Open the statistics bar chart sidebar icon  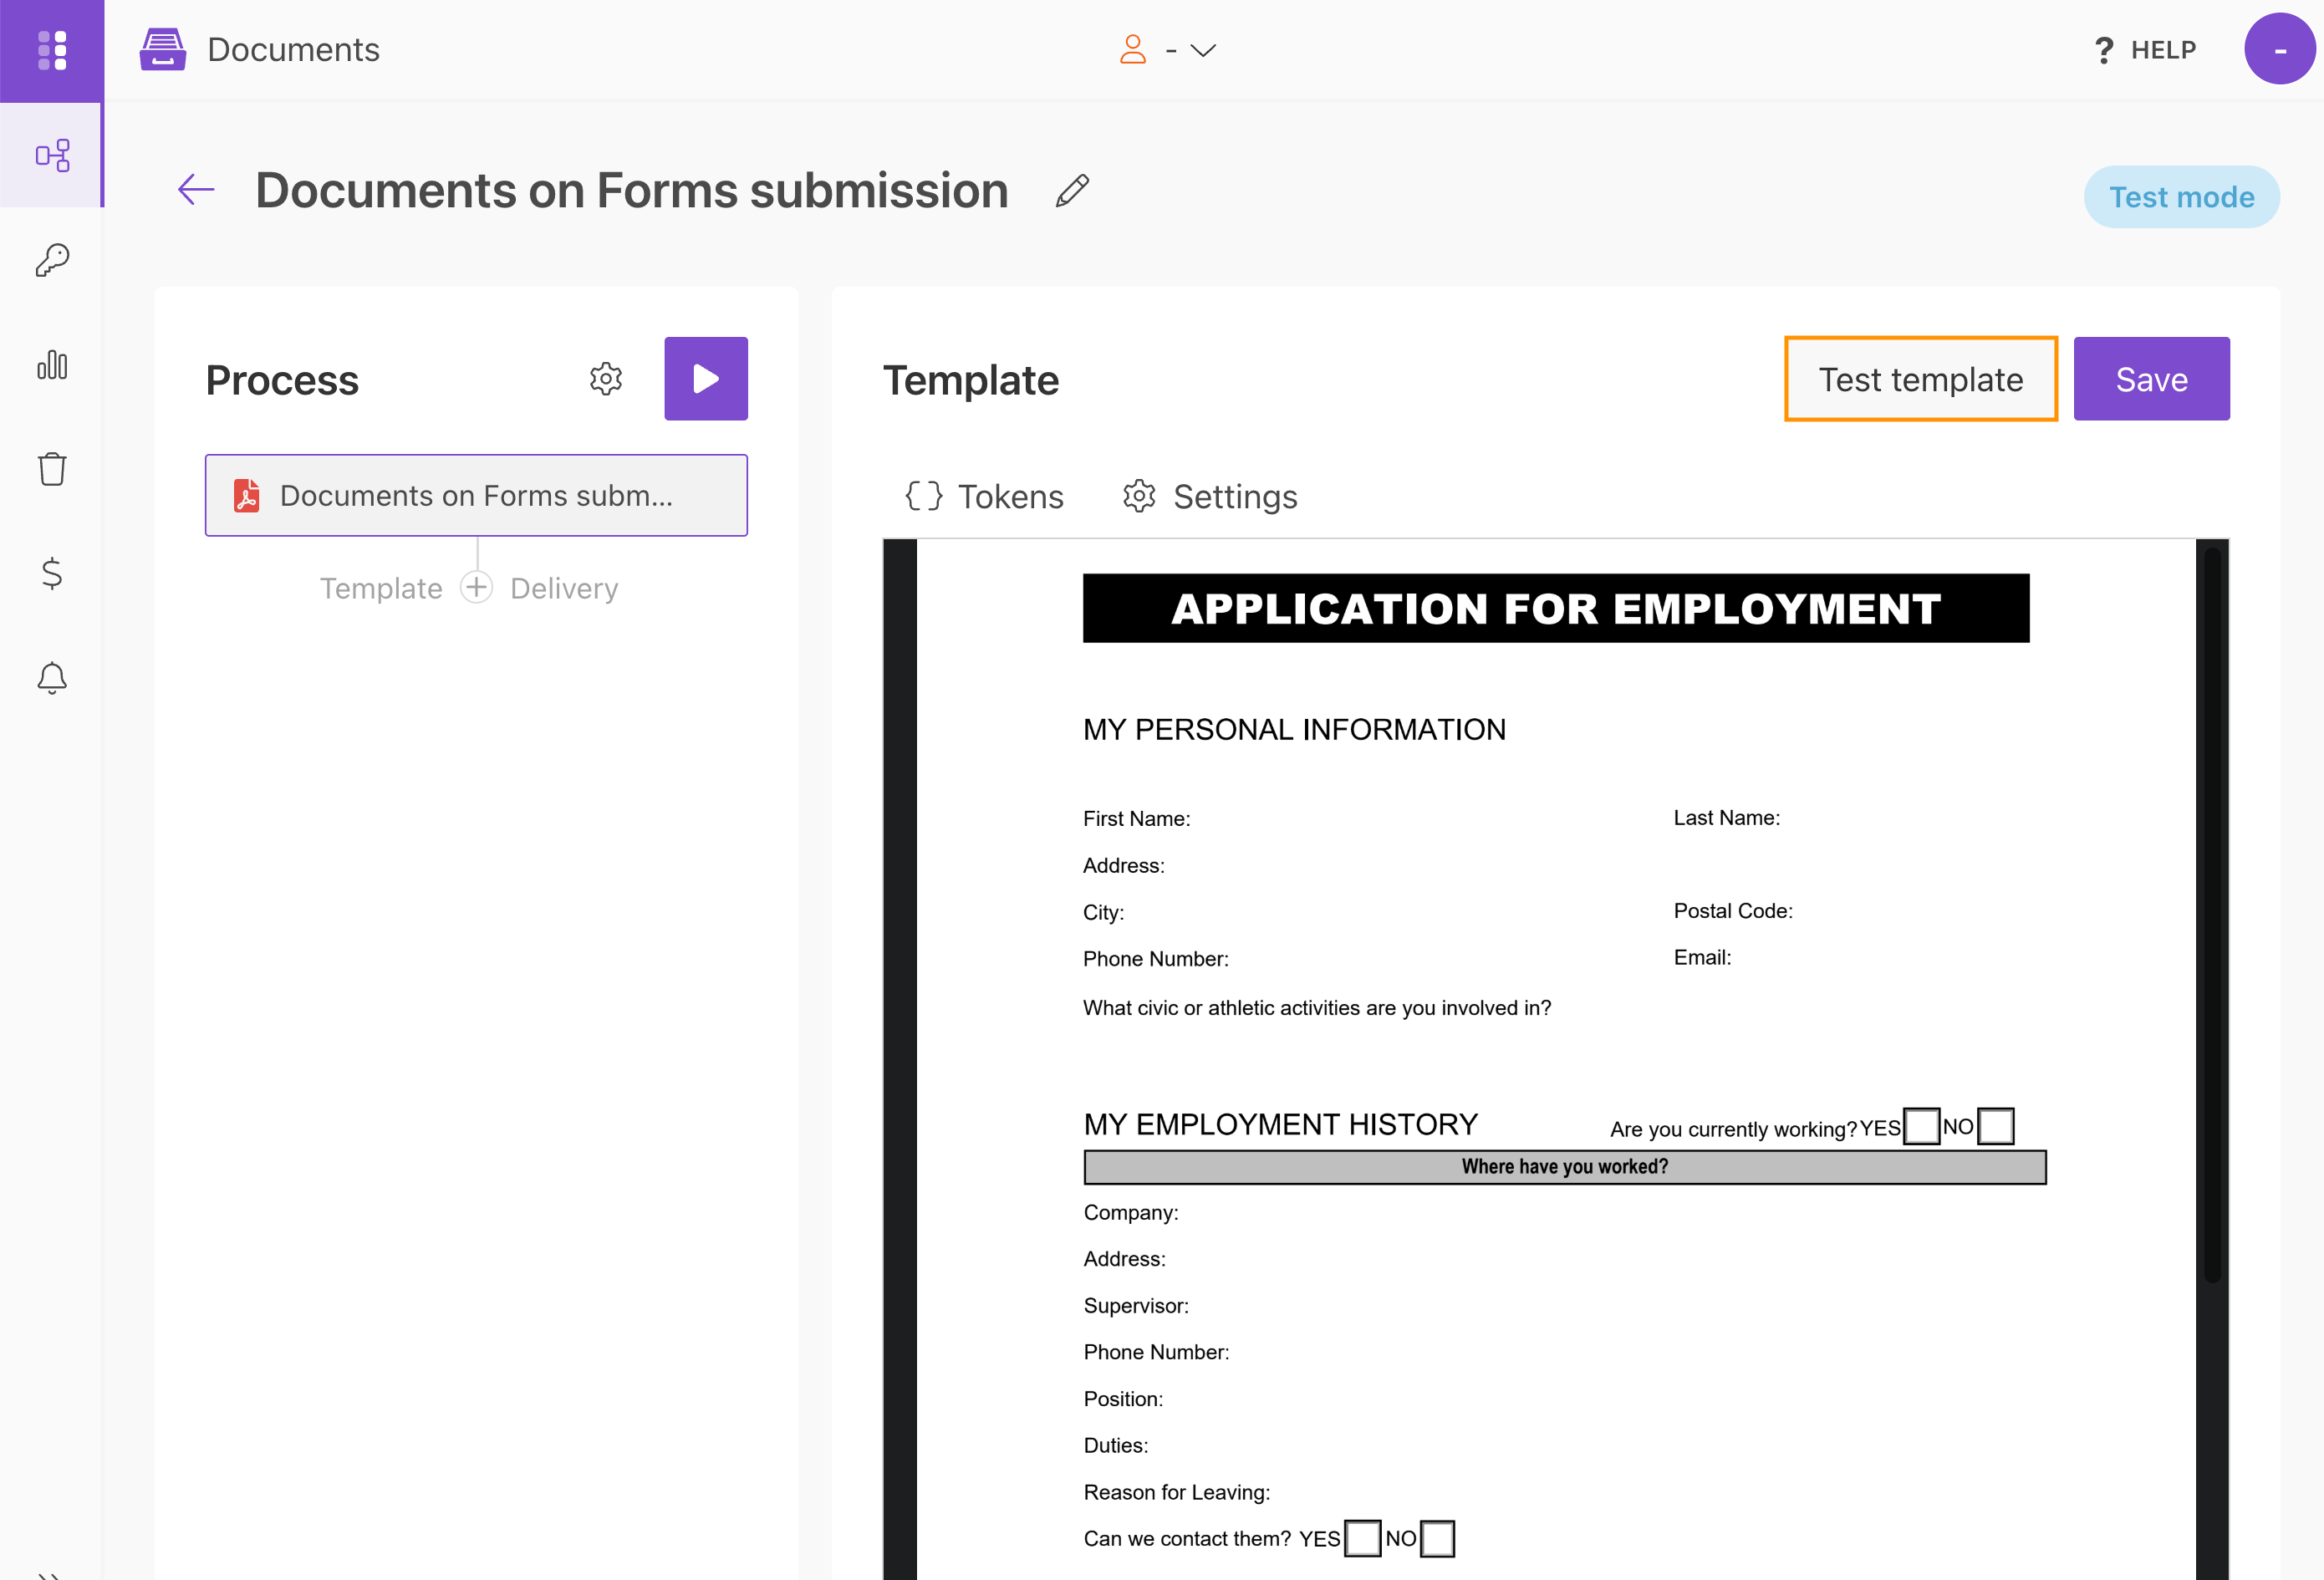[52, 365]
